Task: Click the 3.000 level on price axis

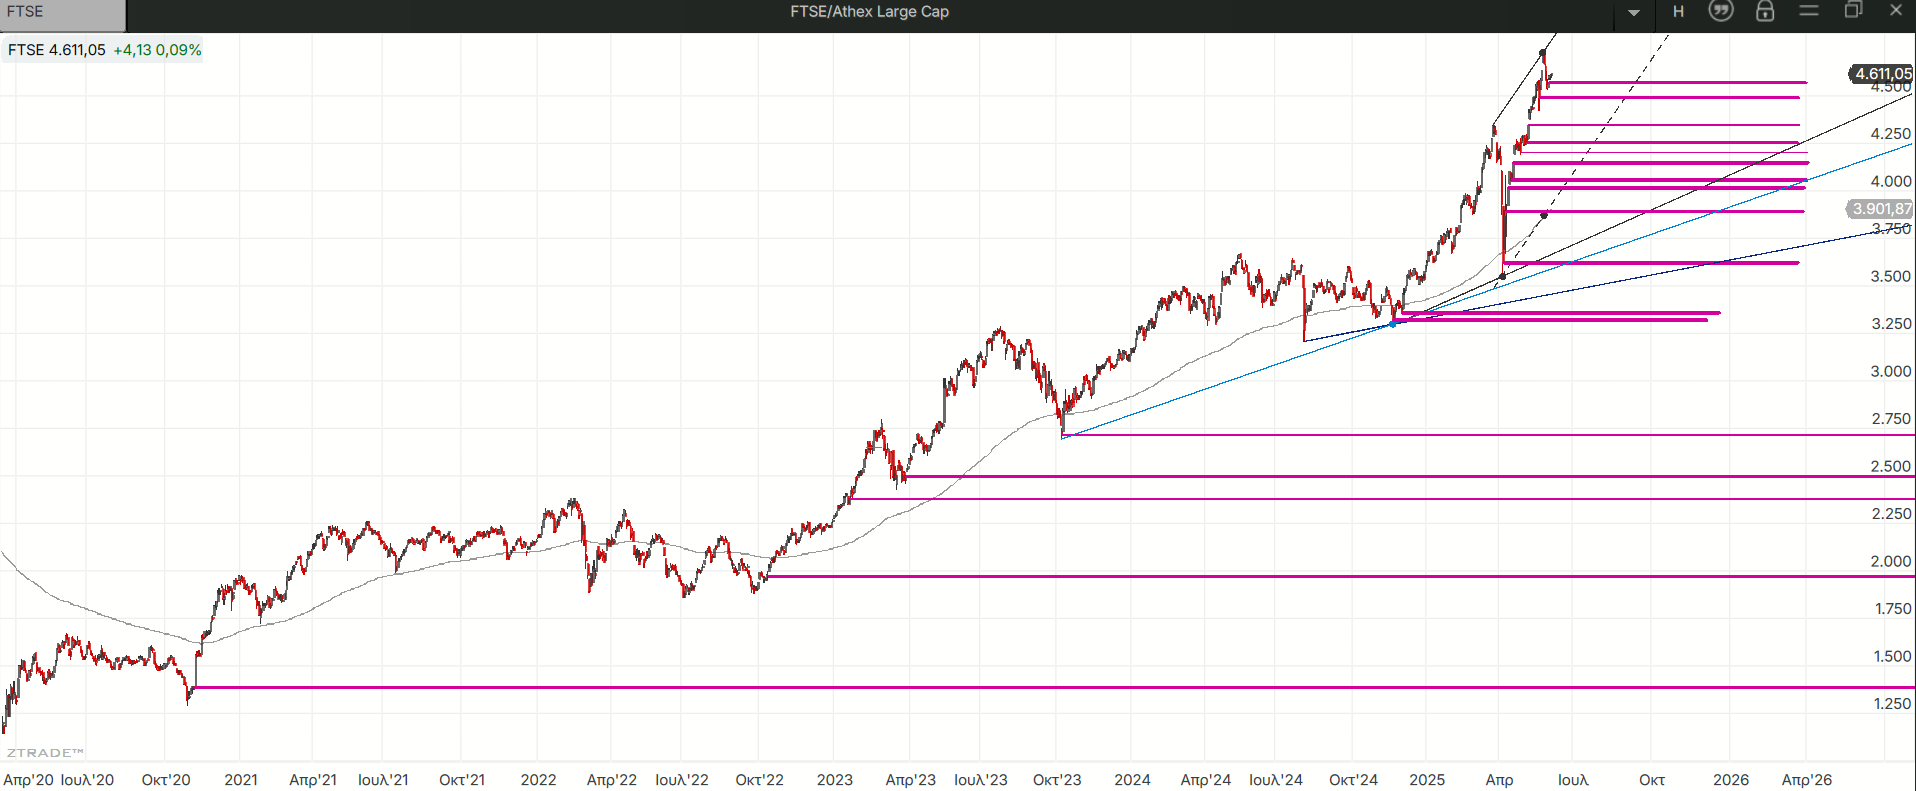Action: click(x=1890, y=371)
